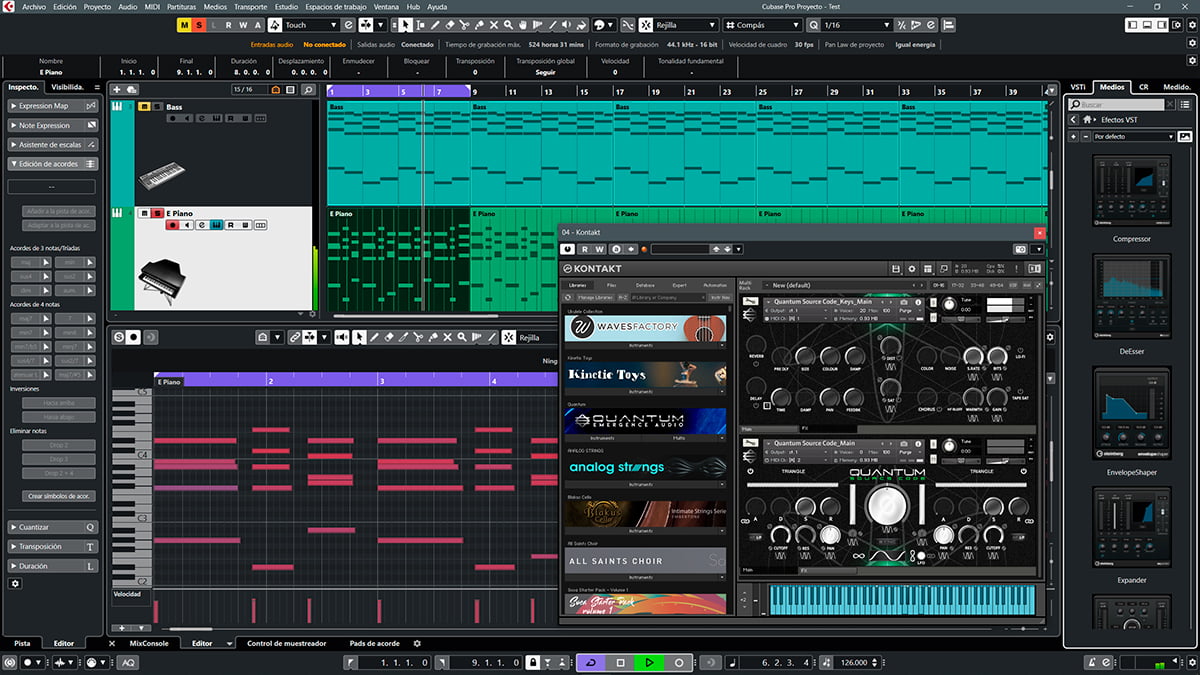Click the Record transport button
Viewport: 1200px width, 675px height.
tap(679, 662)
